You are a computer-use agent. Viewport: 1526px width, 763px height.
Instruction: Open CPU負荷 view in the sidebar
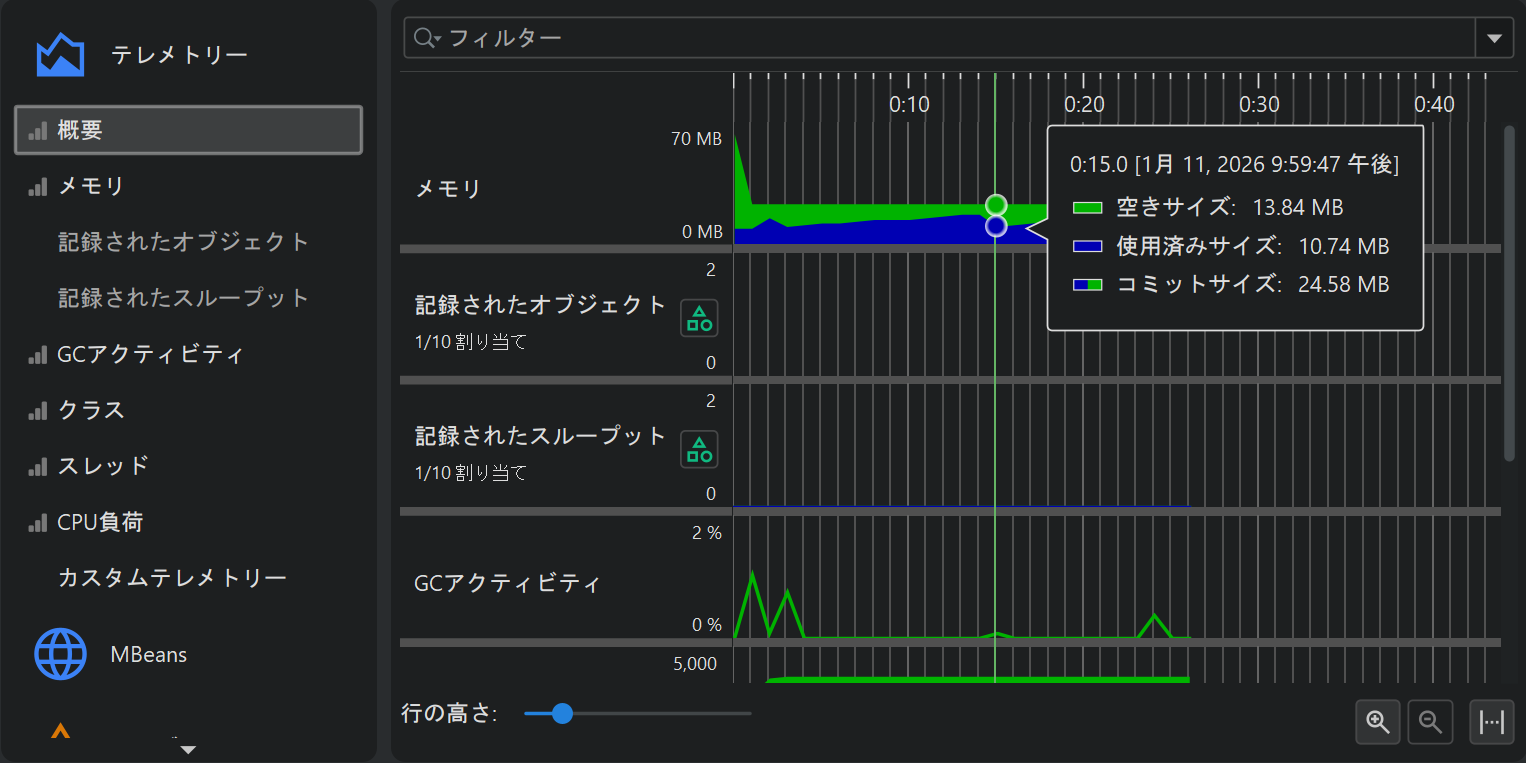188,522
